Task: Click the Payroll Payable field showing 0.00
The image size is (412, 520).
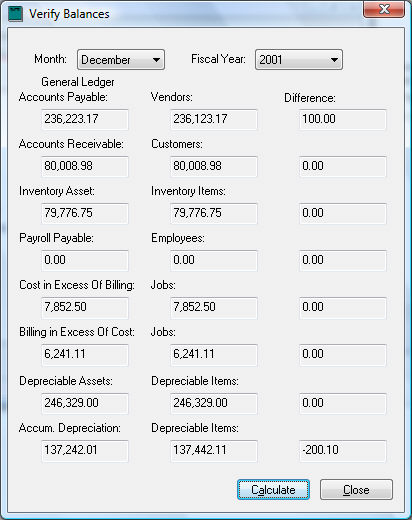Action: tap(85, 260)
